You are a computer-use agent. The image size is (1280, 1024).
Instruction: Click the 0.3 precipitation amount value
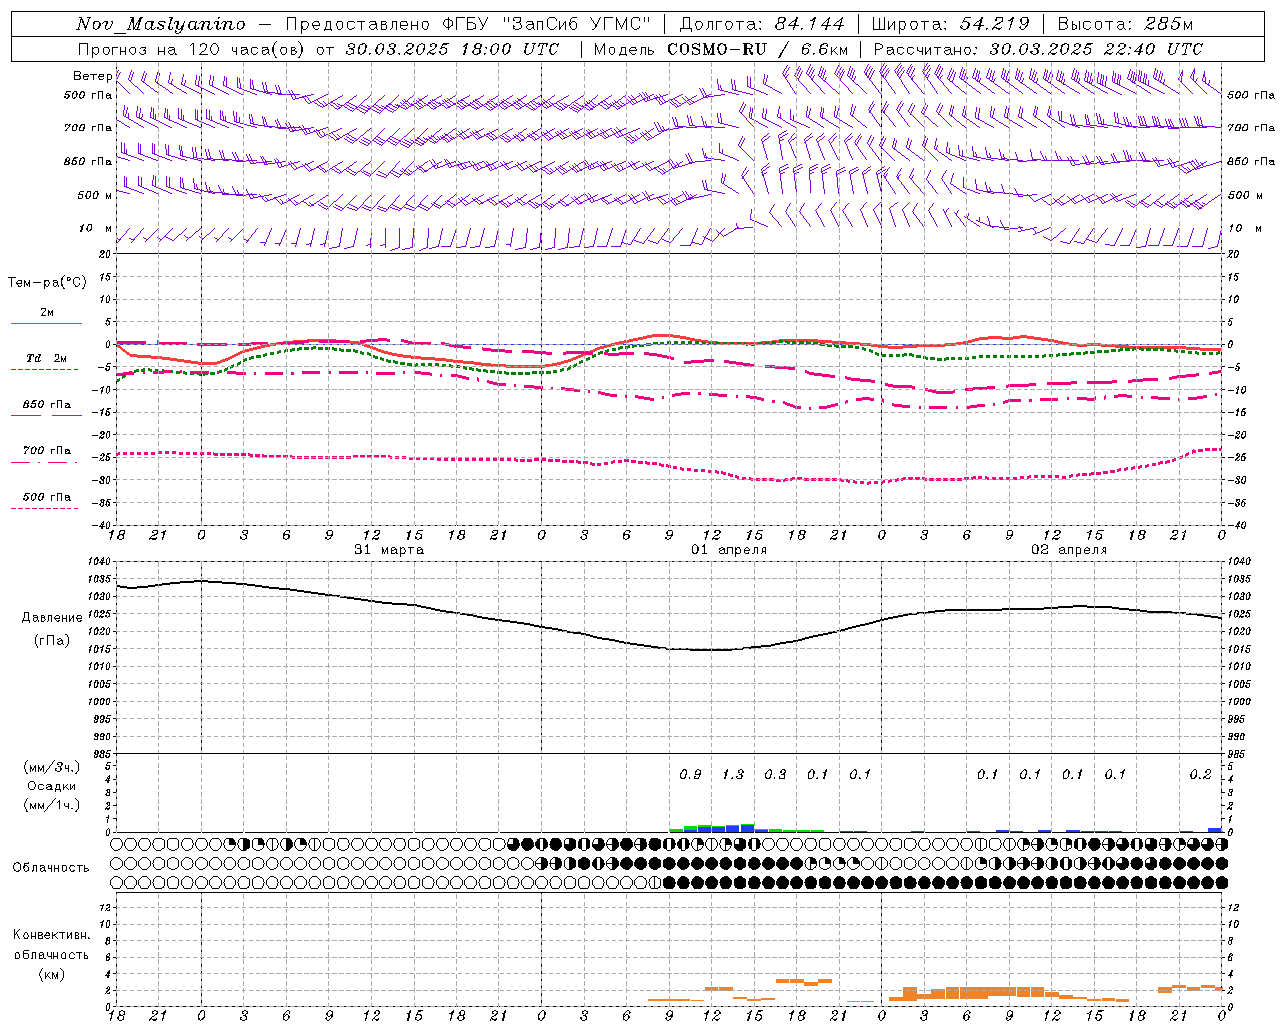(x=775, y=775)
